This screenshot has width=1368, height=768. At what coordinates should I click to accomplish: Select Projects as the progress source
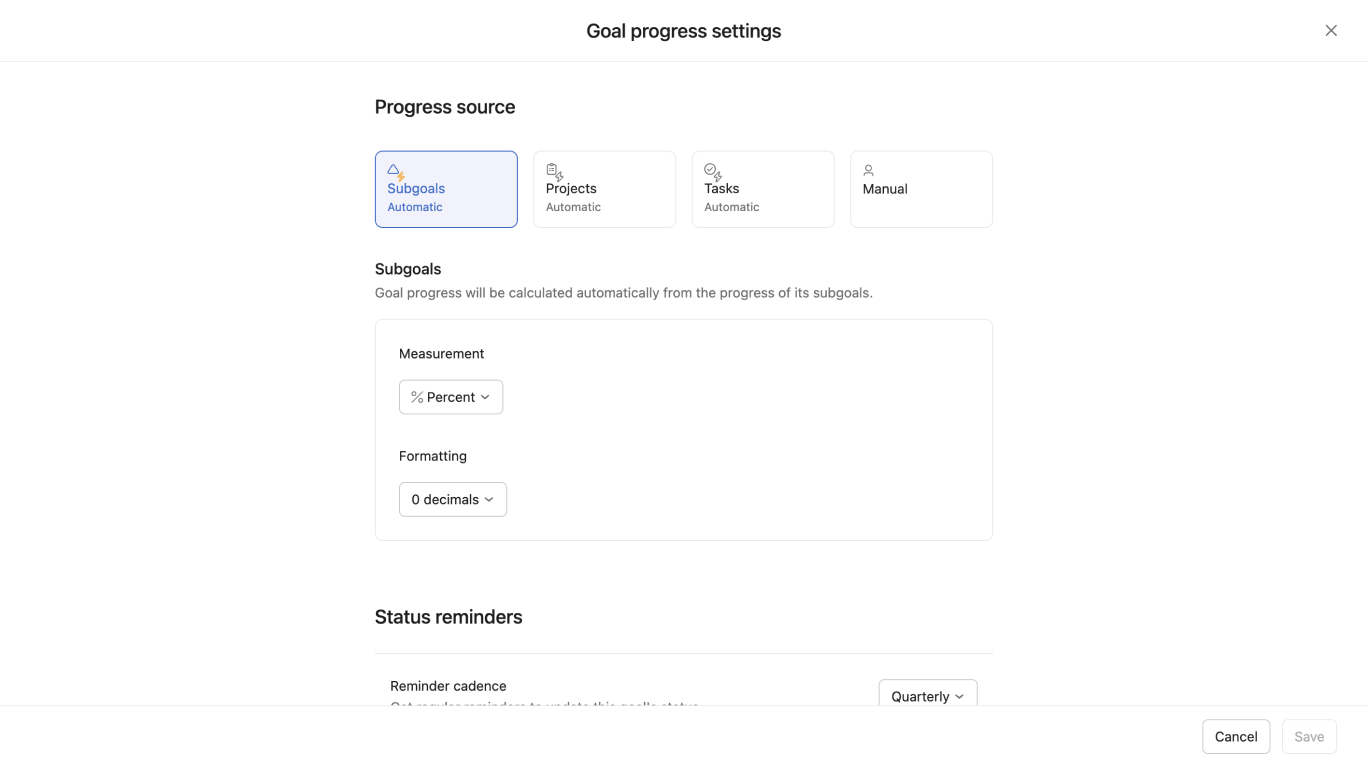coord(604,189)
